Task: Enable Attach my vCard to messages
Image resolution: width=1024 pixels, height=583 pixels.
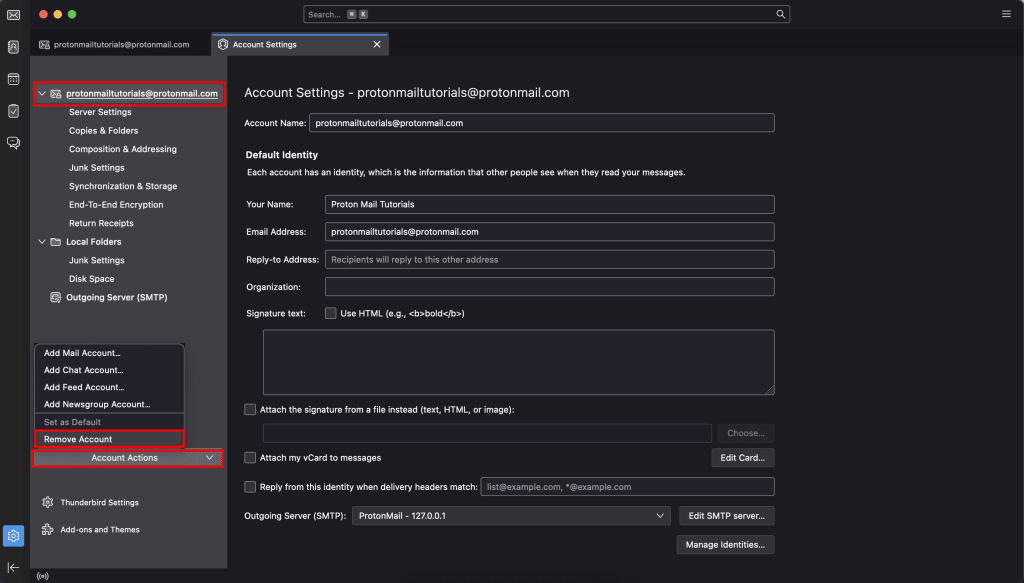Action: tap(249, 458)
